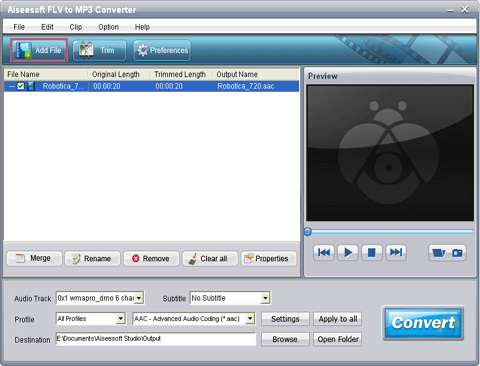The image size is (480, 366).
Task: Open Preferences from the toolbar
Action: pos(162,50)
